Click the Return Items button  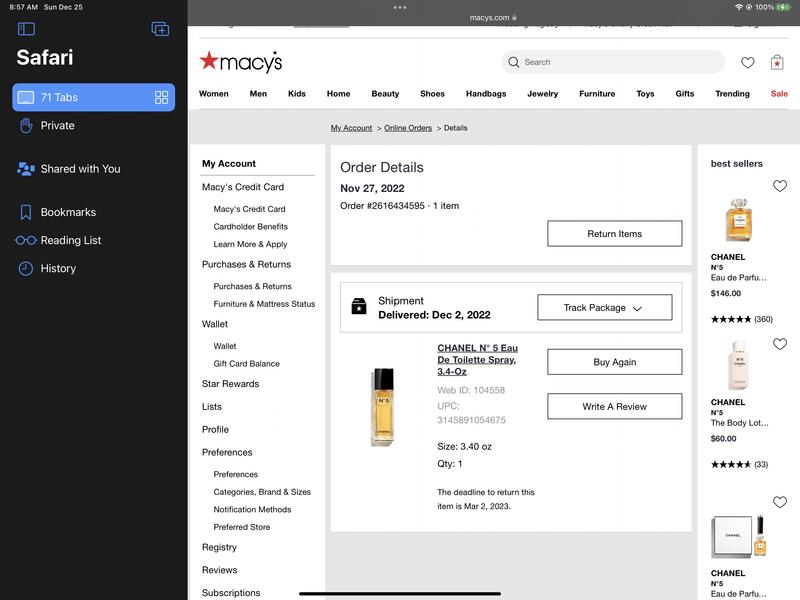pos(614,234)
